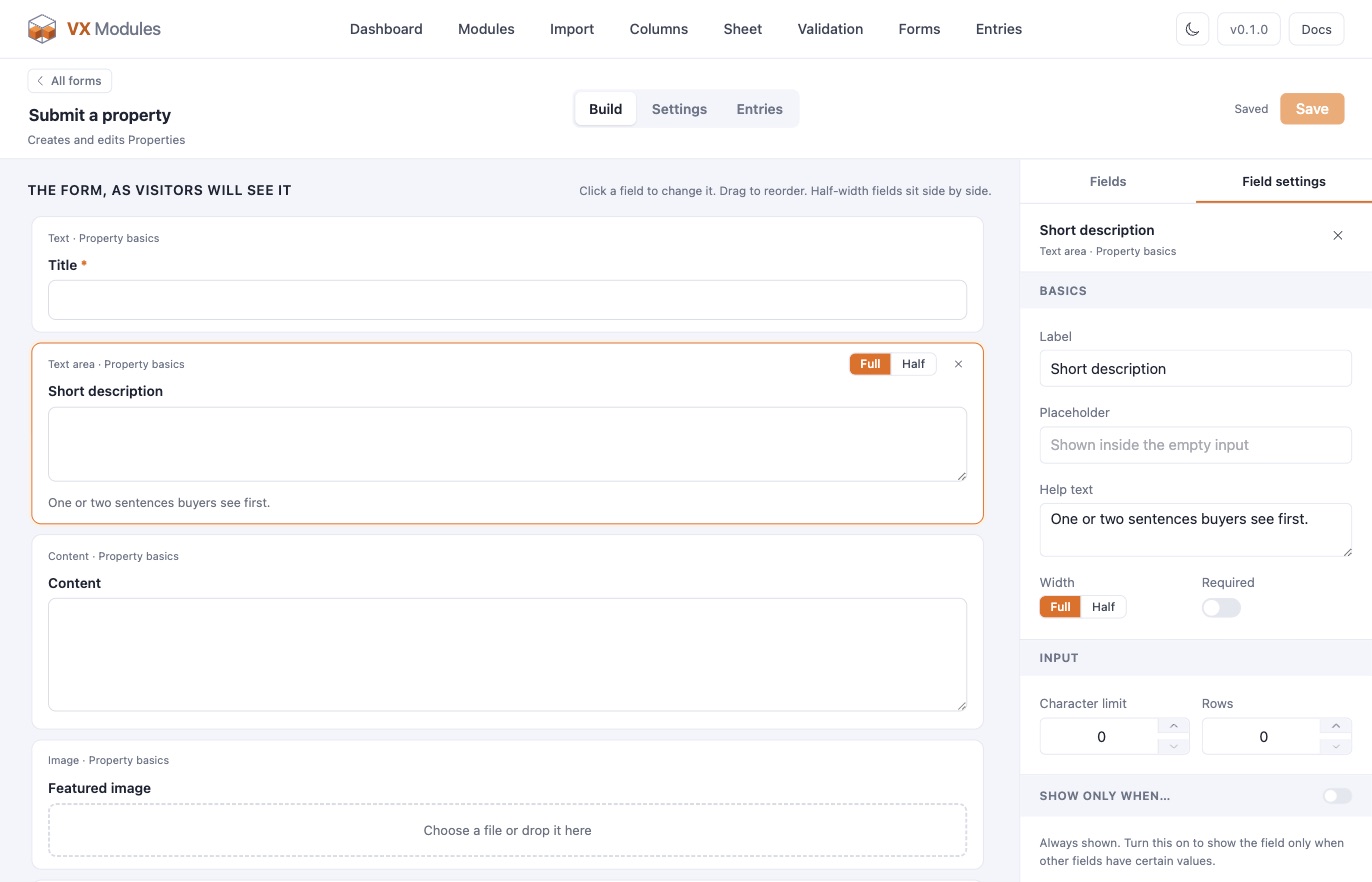Decrease the Character limit value
The width and height of the screenshot is (1372, 882).
tap(1173, 746)
